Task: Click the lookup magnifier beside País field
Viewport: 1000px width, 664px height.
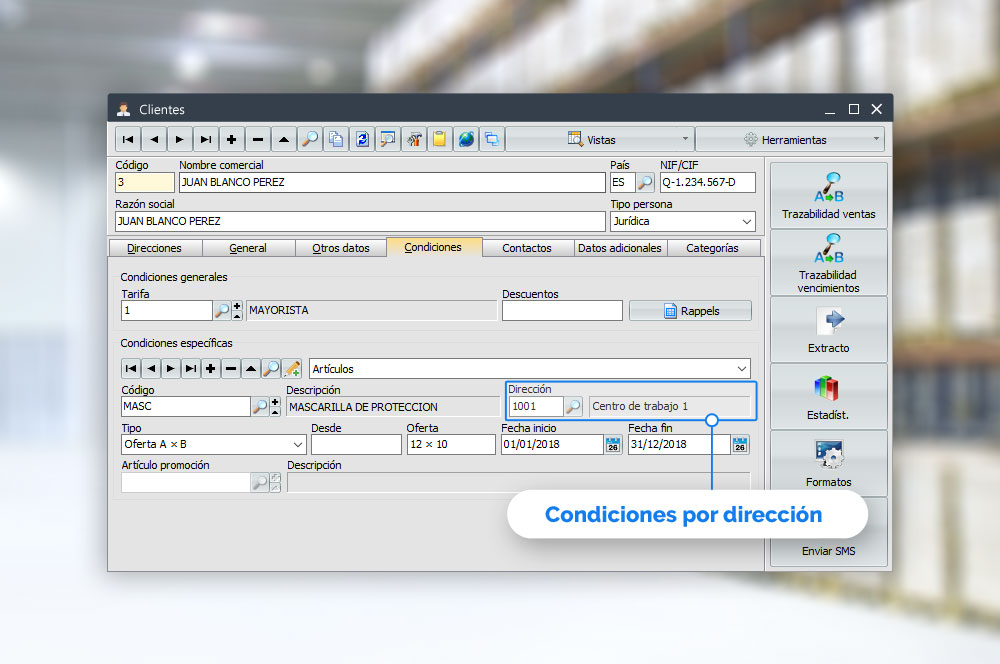Action: pos(646,183)
